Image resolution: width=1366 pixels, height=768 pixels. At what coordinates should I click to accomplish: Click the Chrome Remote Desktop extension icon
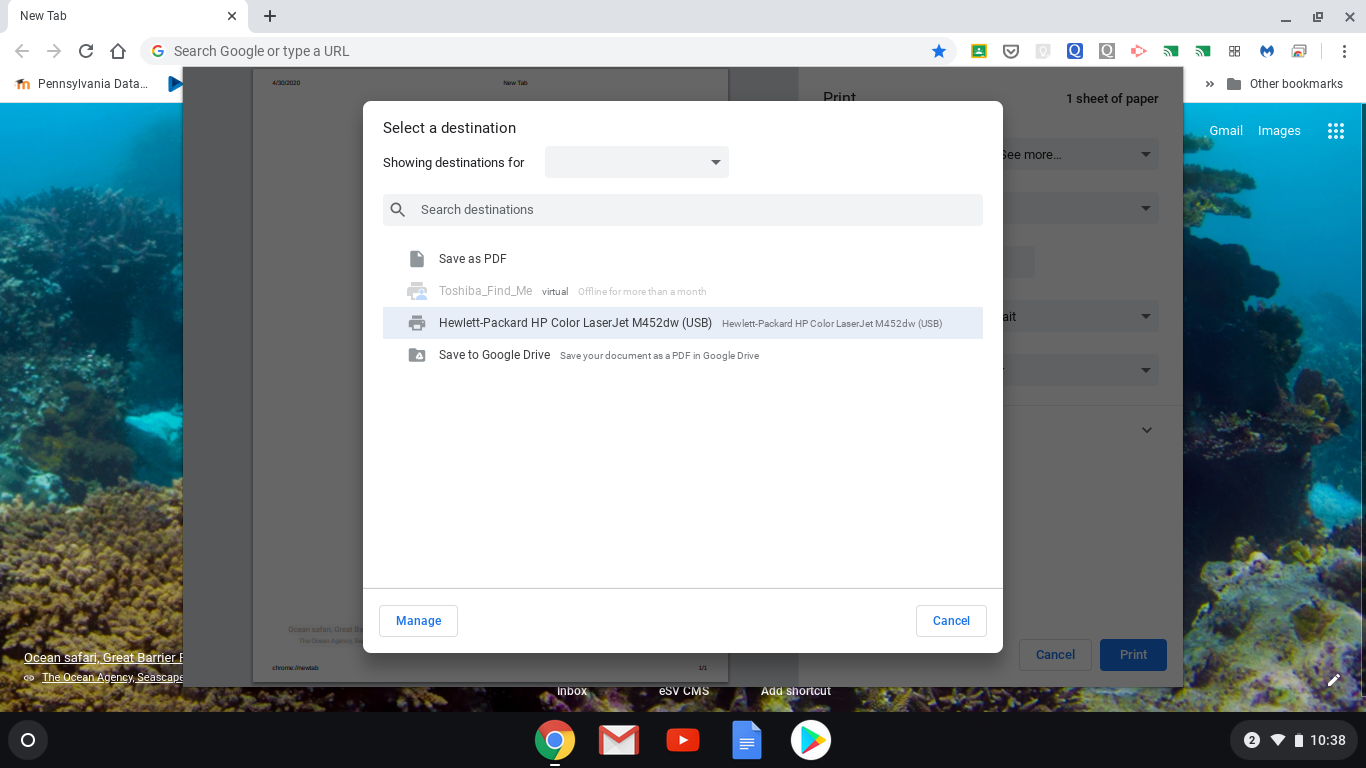point(1299,51)
